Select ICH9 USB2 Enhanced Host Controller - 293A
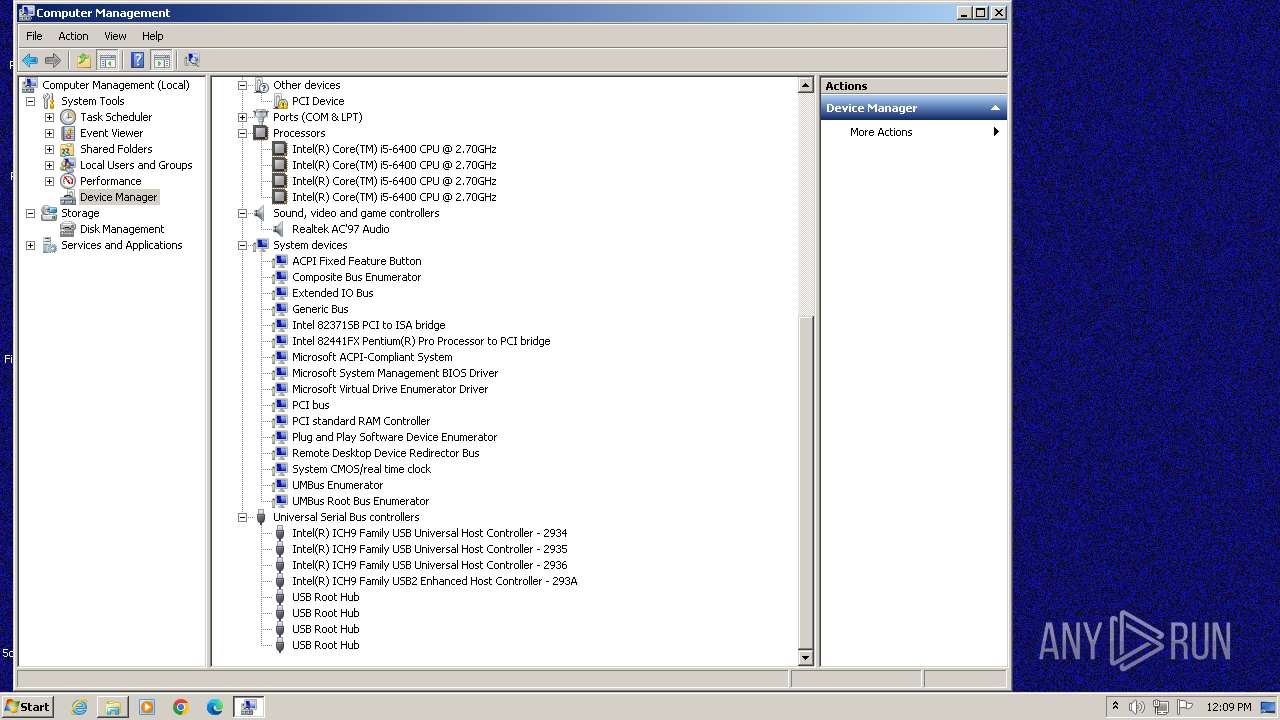Screen dimensions: 1280x720 pos(435,581)
